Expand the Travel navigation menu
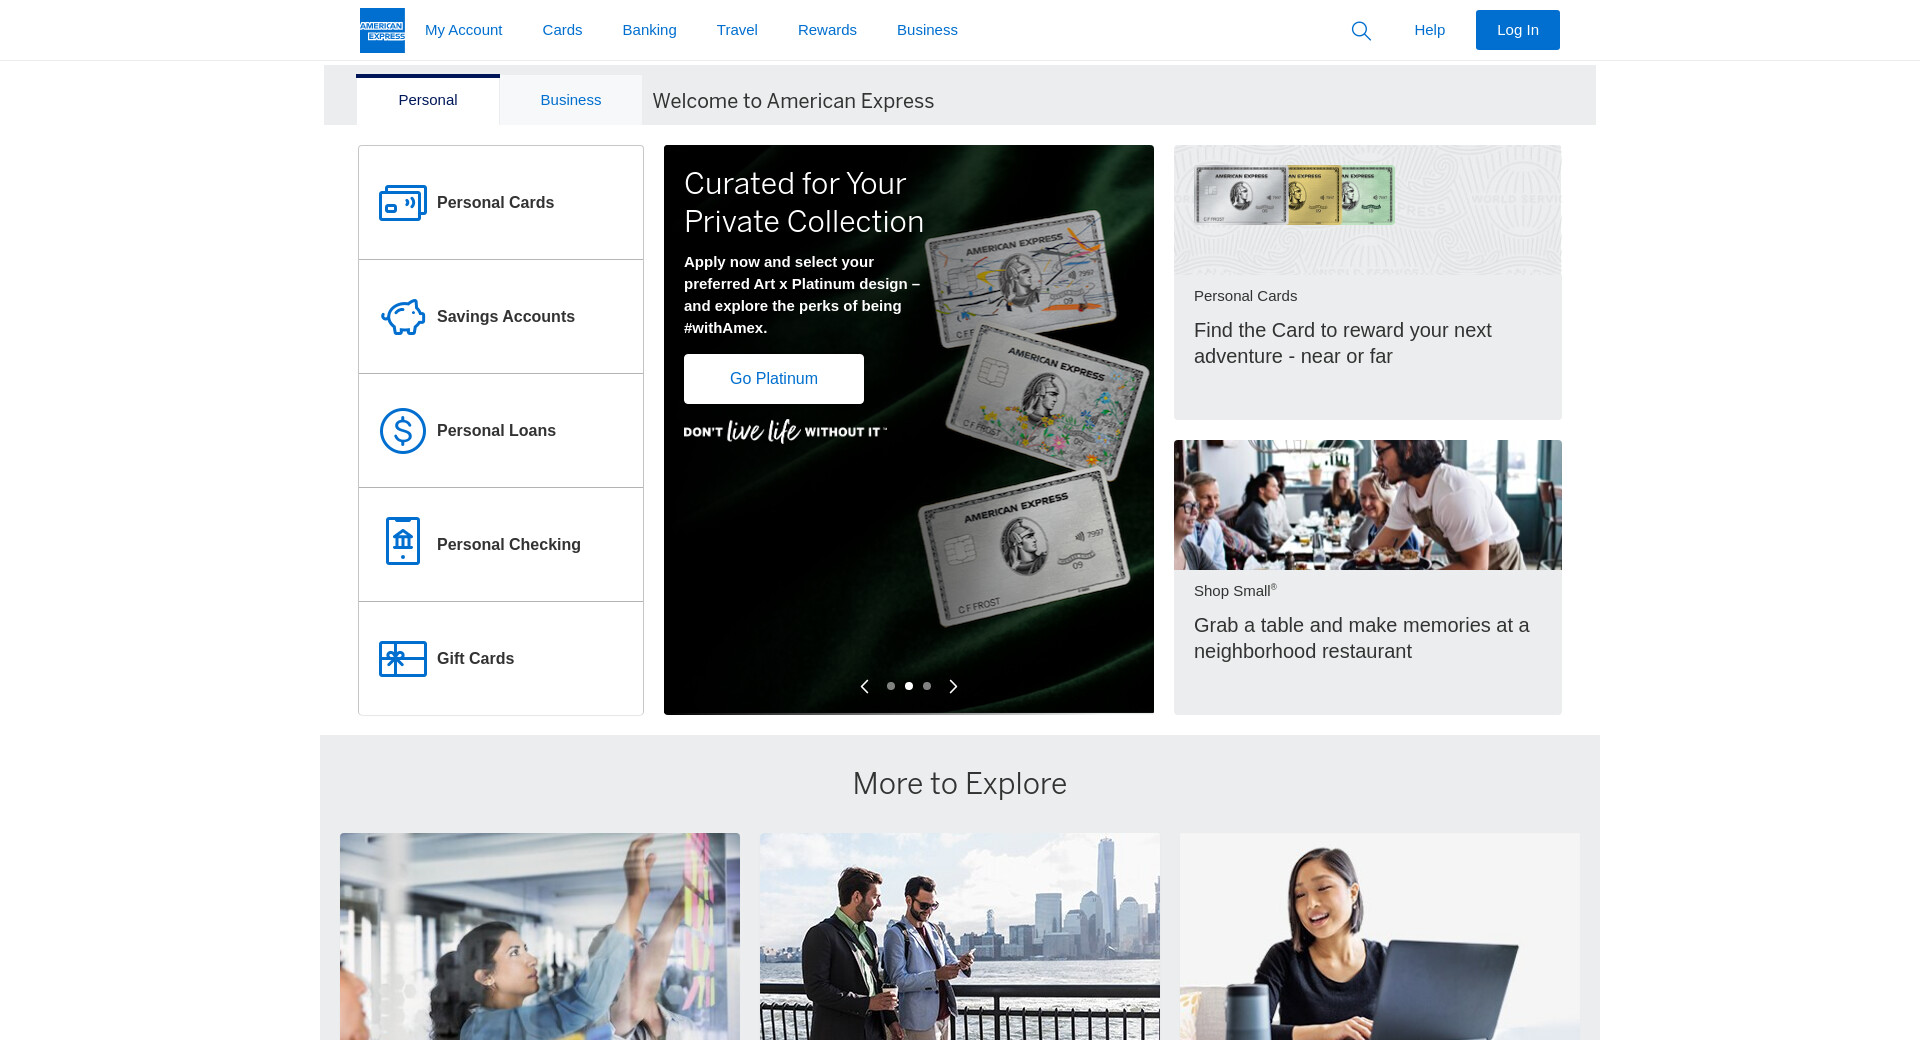The height and width of the screenshot is (1040, 1920). pyautogui.click(x=737, y=30)
